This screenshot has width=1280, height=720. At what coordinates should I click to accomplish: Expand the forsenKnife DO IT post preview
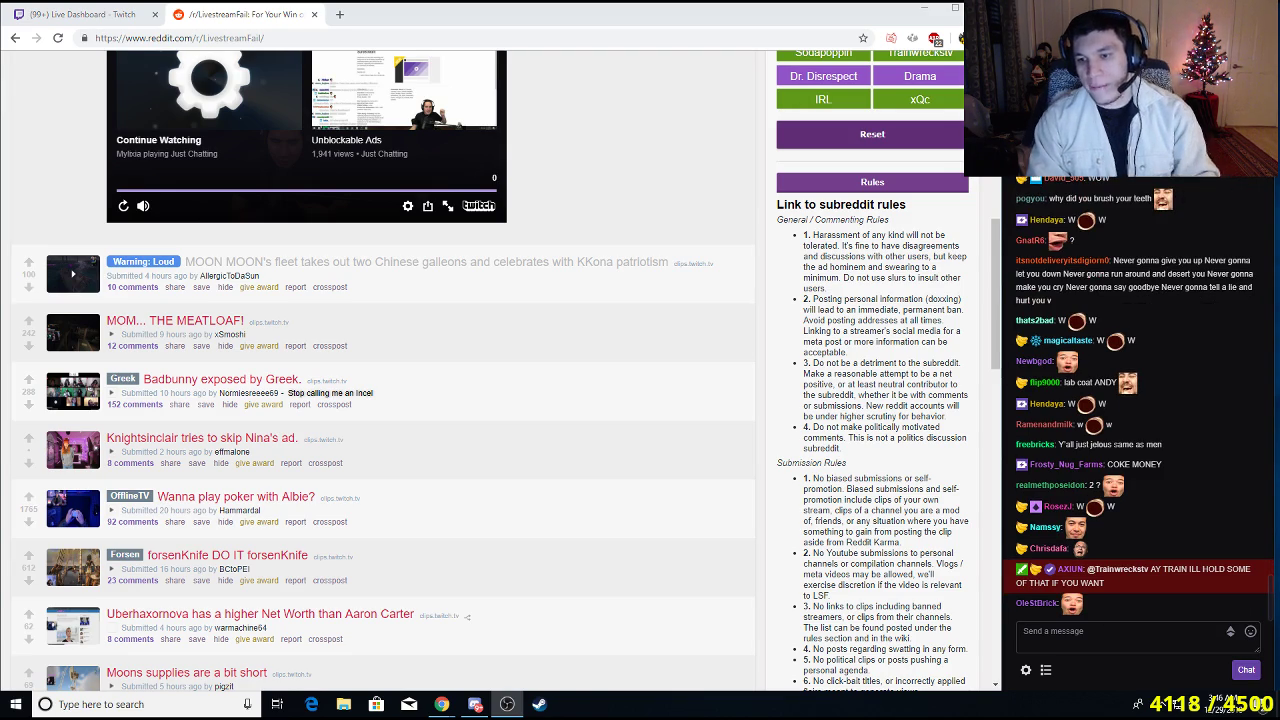tap(112, 569)
